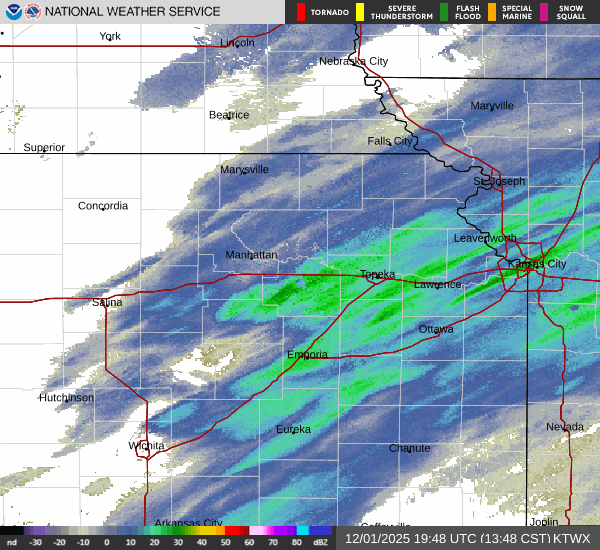The width and height of the screenshot is (600, 550).
Task: Click the 50 dBZ mark on color scale
Action: pyautogui.click(x=226, y=532)
